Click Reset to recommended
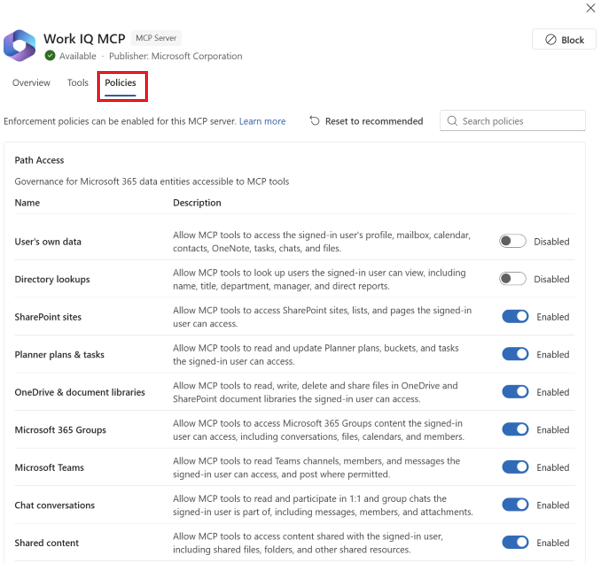The height and width of the screenshot is (563, 601). 366,121
